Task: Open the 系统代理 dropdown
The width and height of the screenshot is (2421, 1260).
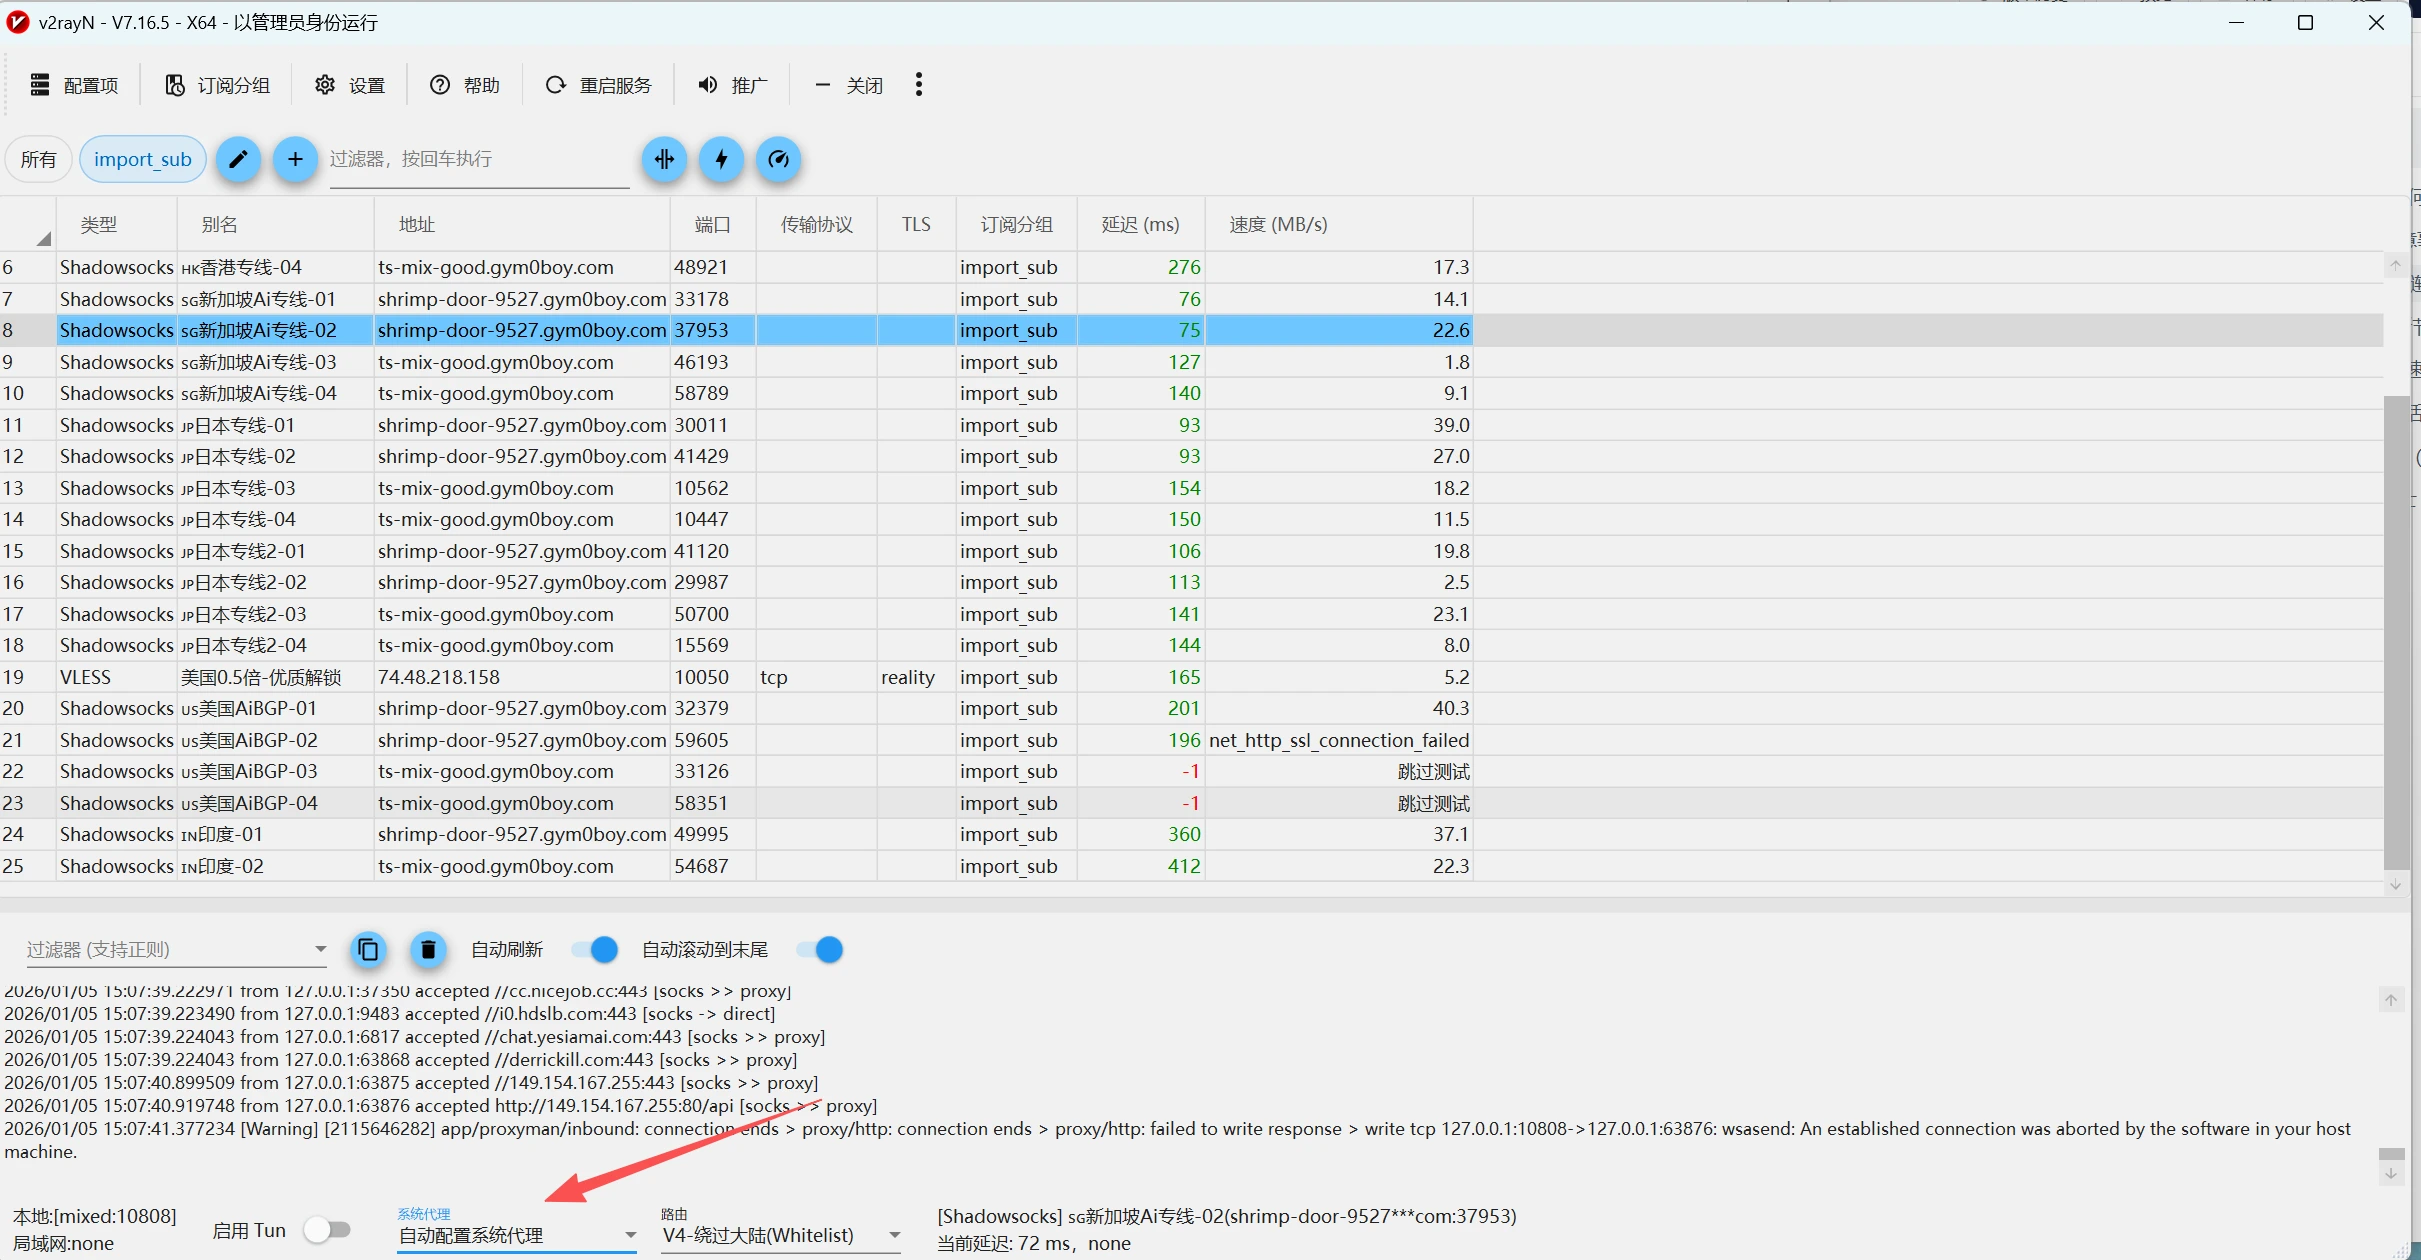Action: click(517, 1235)
